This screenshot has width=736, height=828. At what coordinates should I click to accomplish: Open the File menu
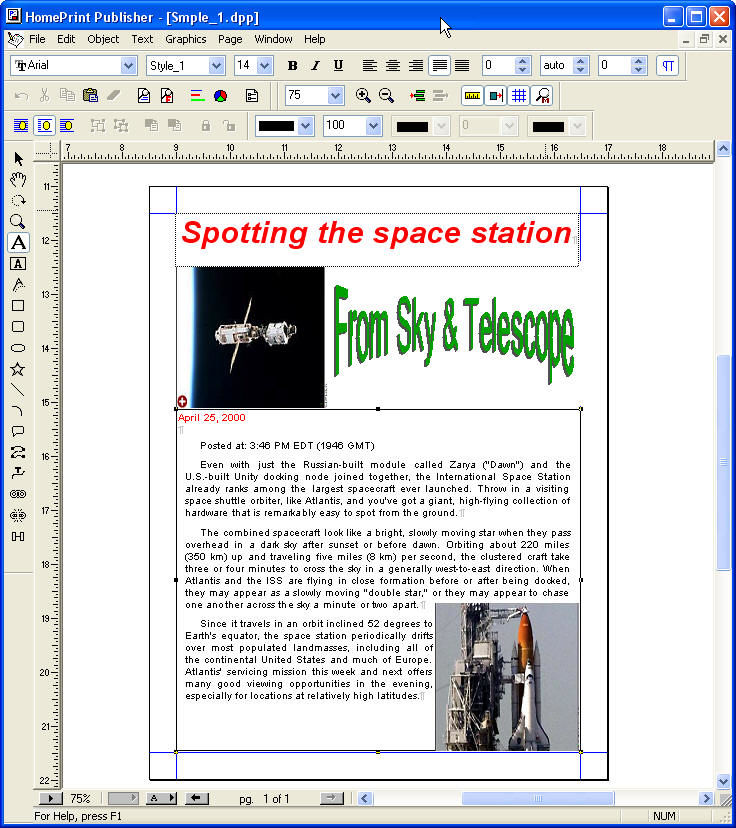(x=37, y=39)
